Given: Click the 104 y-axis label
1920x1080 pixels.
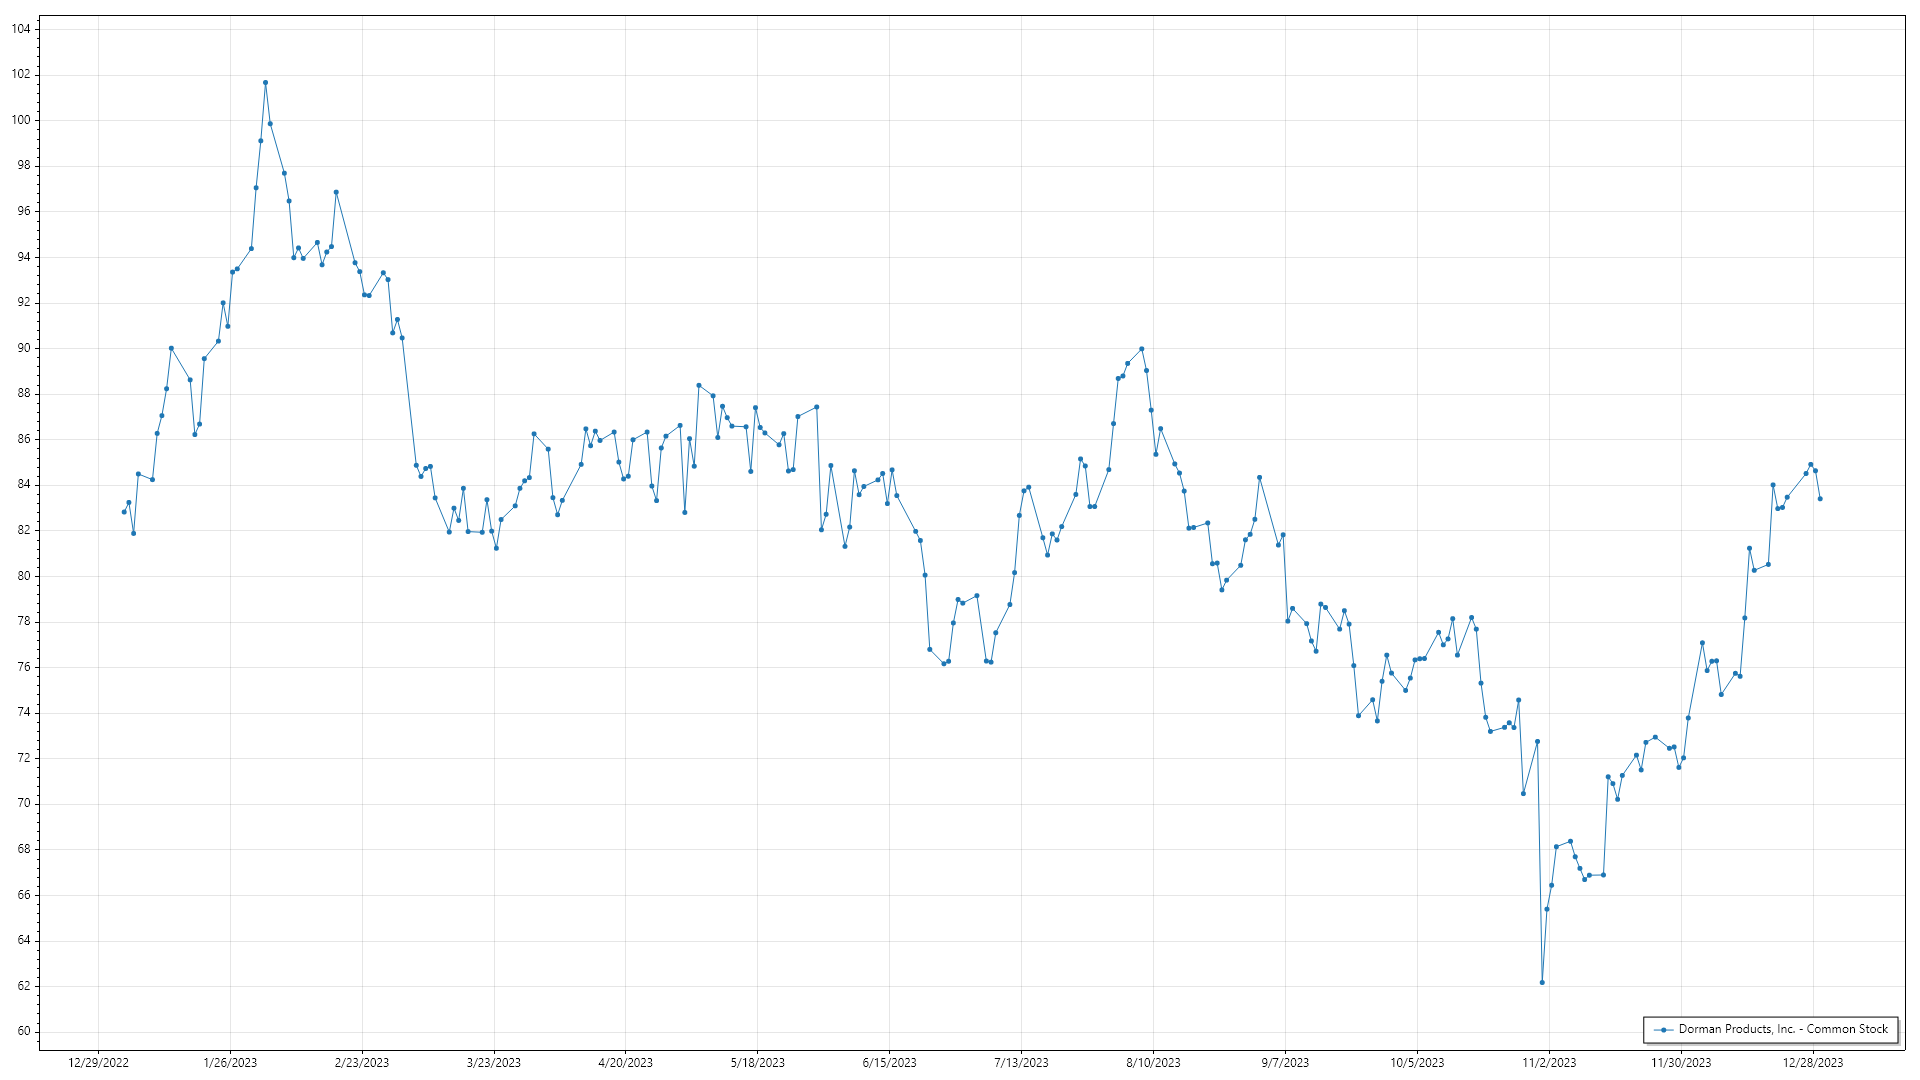Looking at the screenshot, I should tap(21, 29).
